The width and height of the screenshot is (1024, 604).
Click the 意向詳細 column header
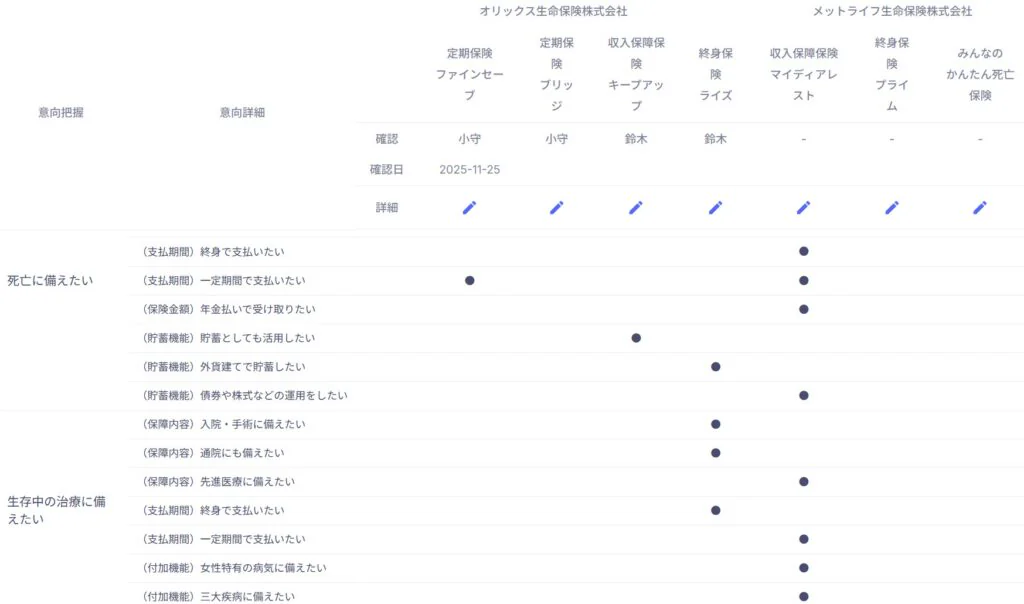[242, 112]
